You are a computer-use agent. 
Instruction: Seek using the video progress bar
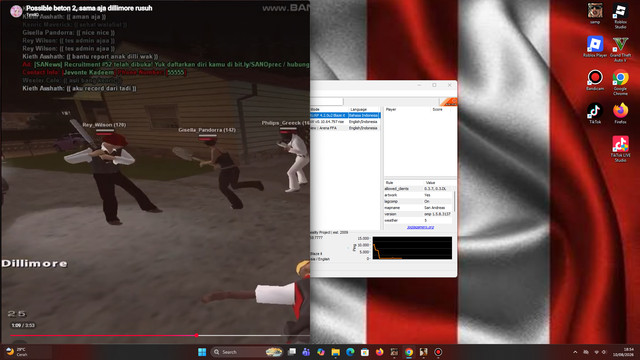tap(160, 336)
